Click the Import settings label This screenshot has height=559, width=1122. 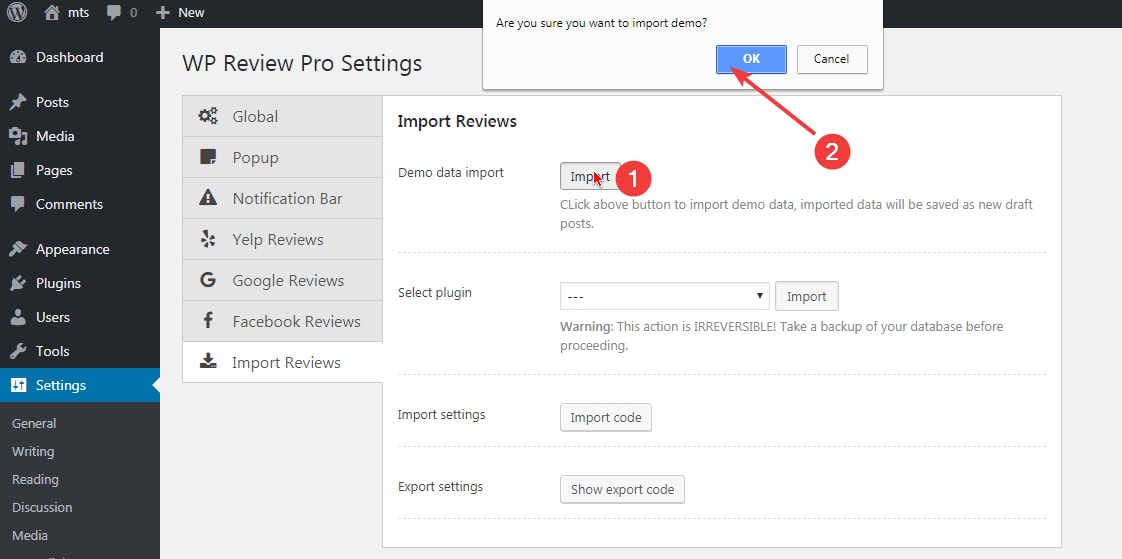pyautogui.click(x=441, y=415)
